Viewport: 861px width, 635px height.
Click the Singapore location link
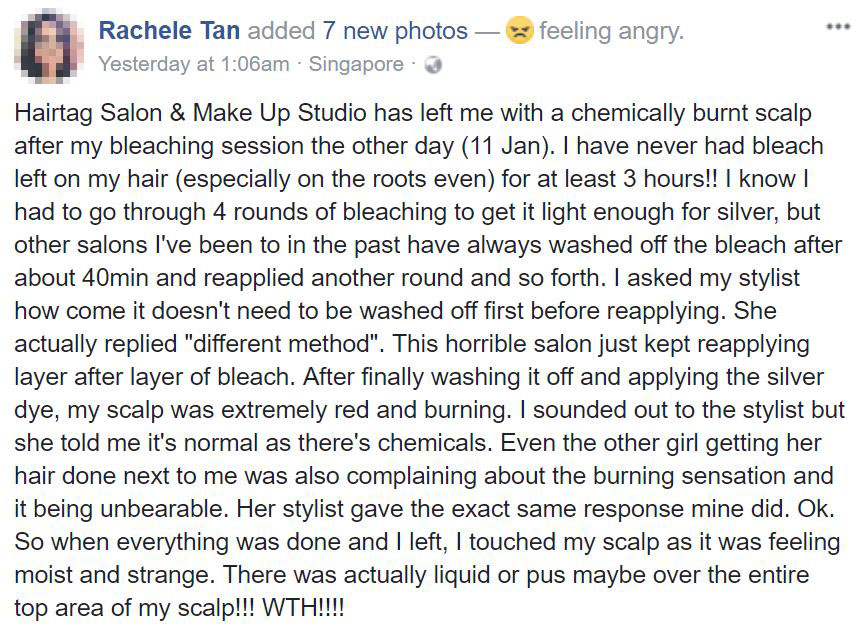(355, 66)
